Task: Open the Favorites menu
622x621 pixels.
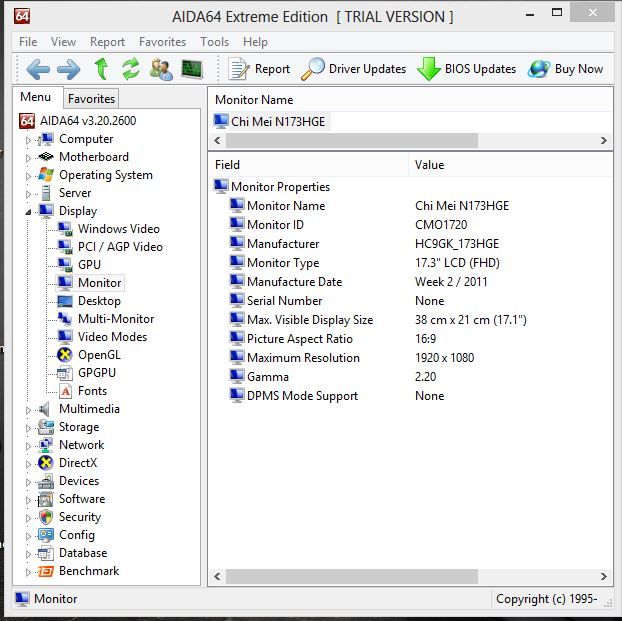Action: click(x=162, y=42)
